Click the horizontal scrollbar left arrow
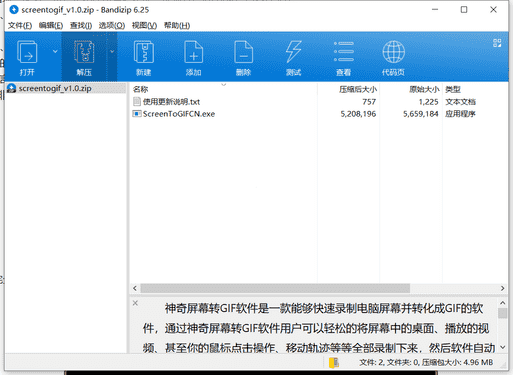This screenshot has width=513, height=375. pos(135,288)
